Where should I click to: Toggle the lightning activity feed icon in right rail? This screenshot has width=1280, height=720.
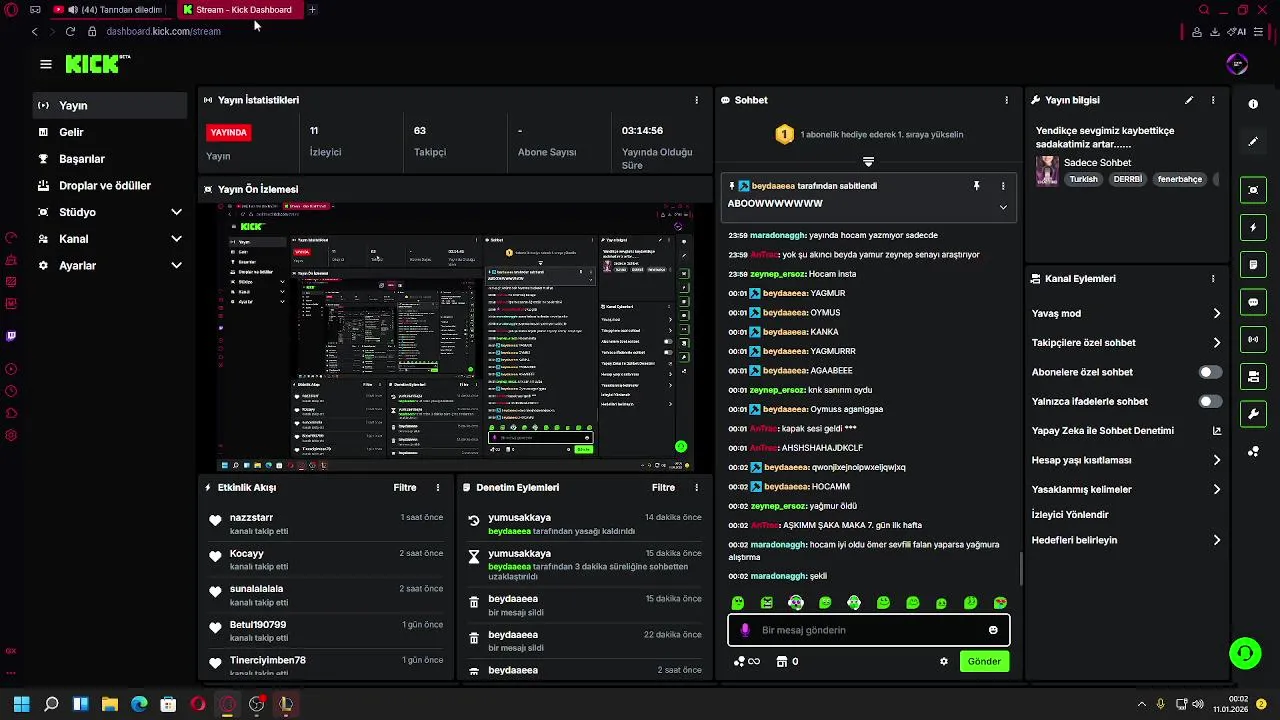coord(1253,227)
